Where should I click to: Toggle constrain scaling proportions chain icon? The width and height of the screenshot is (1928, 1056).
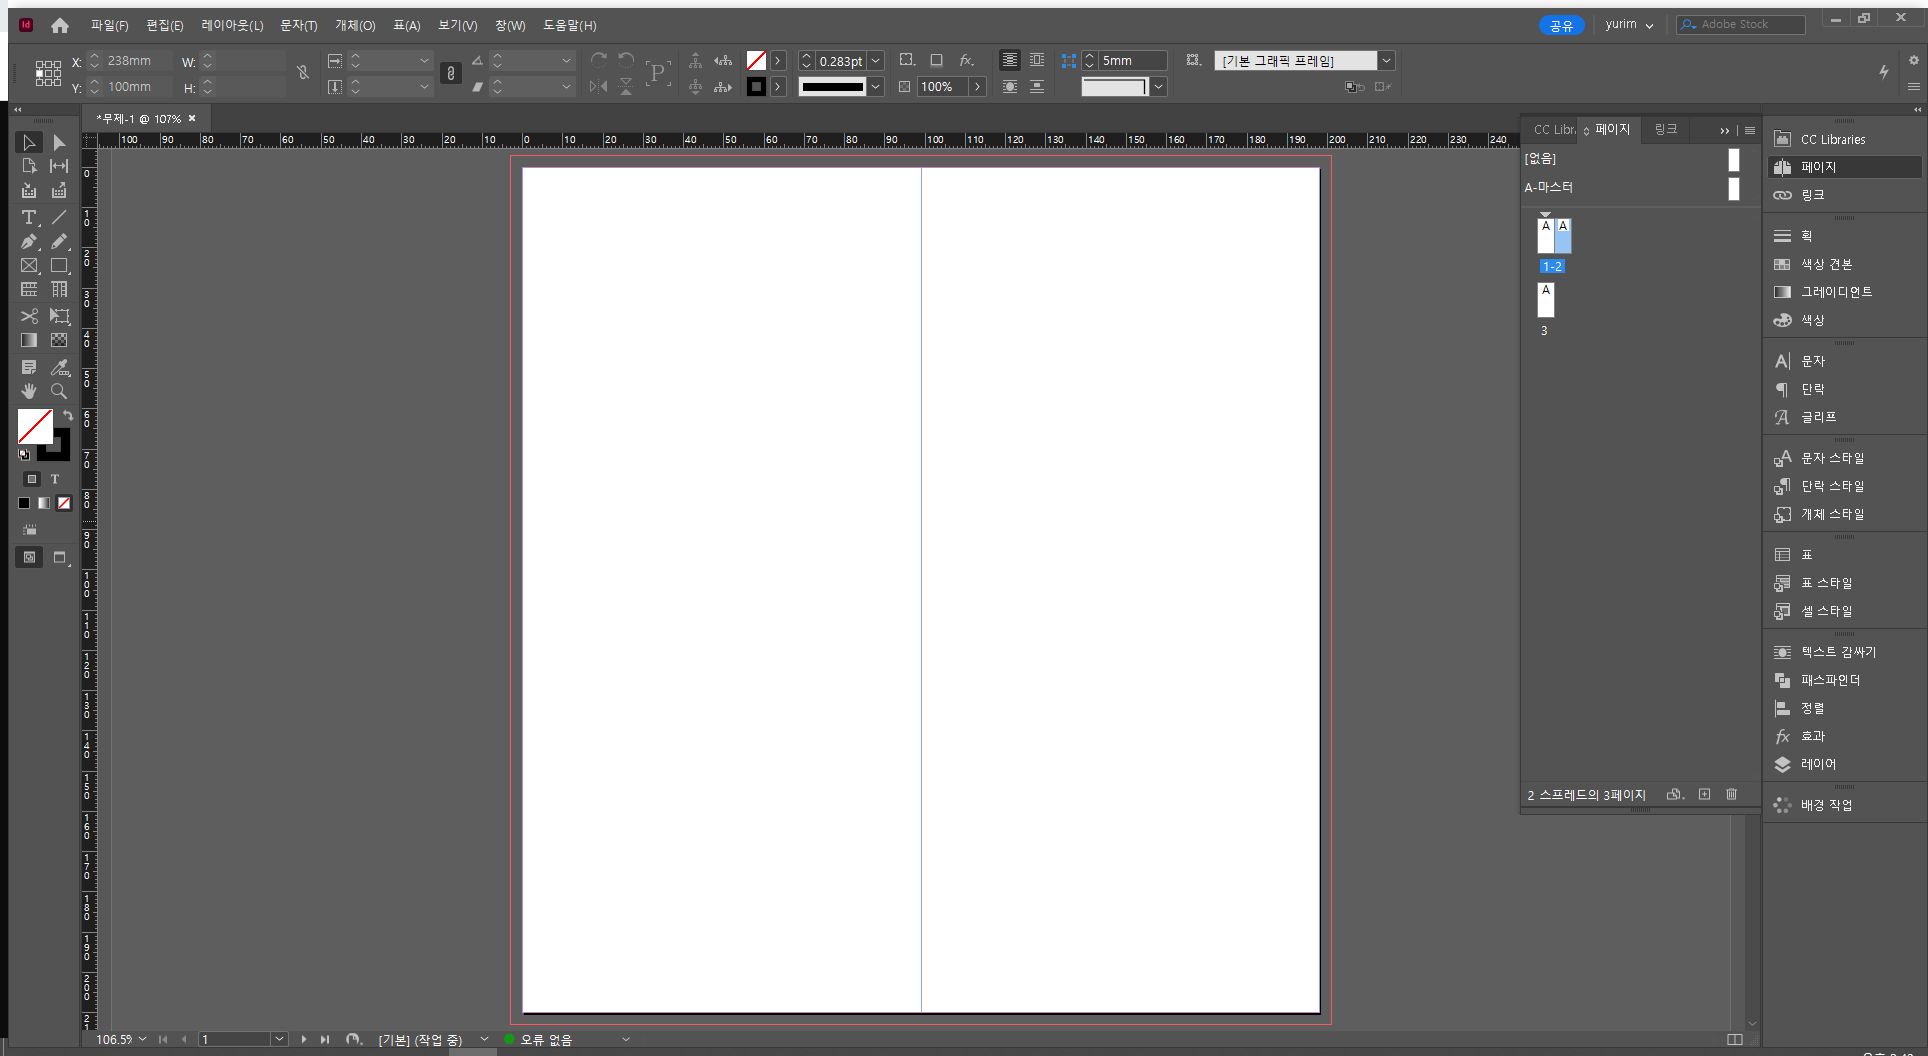[x=451, y=73]
